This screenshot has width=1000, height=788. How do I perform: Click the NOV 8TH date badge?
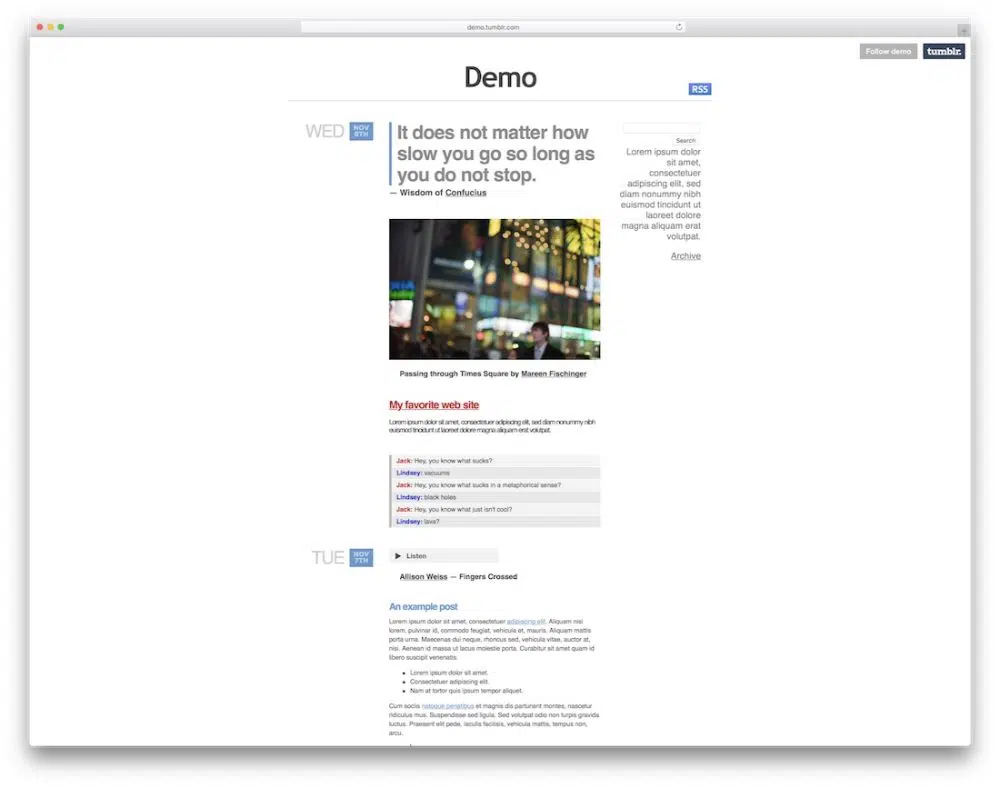(x=361, y=131)
